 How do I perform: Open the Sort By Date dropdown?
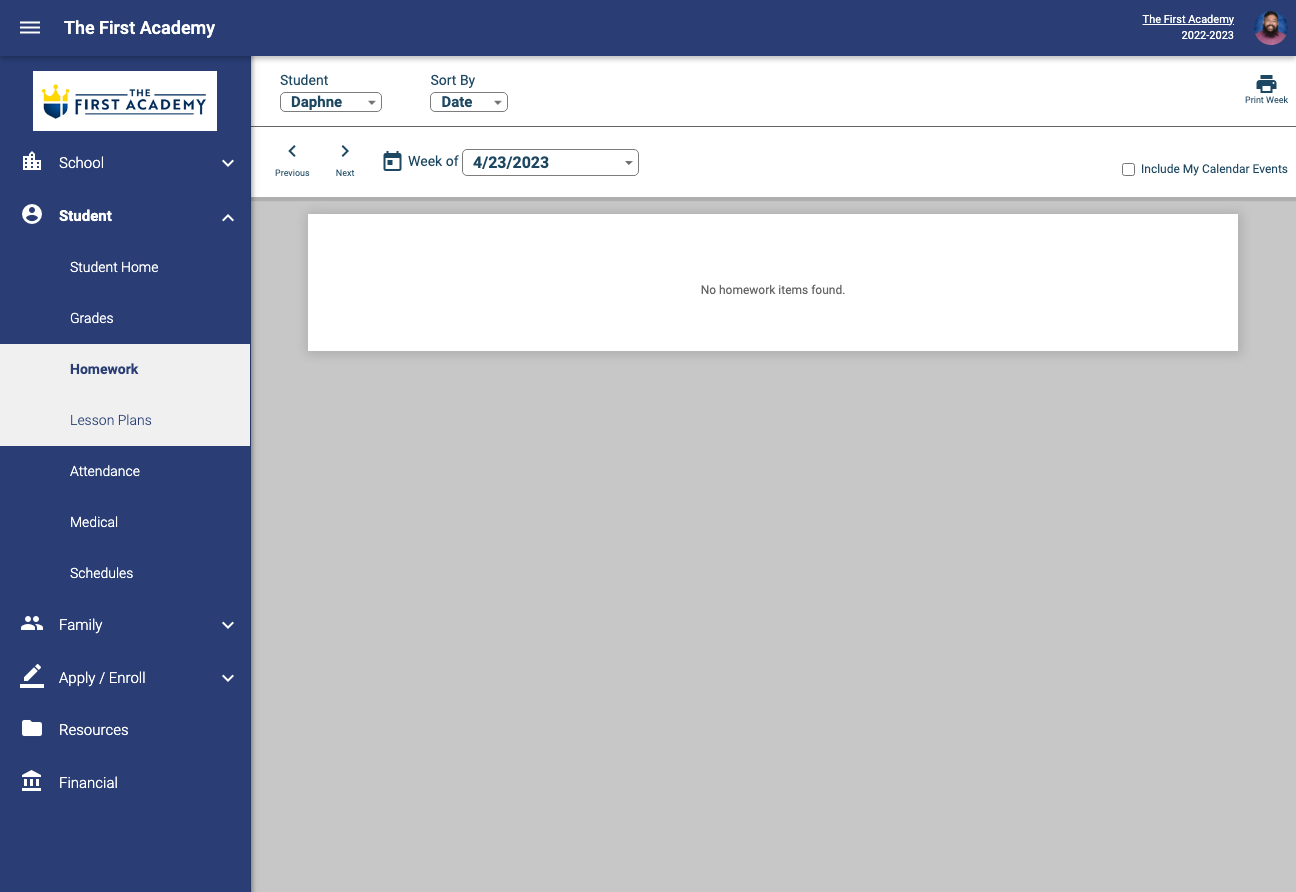coord(469,102)
